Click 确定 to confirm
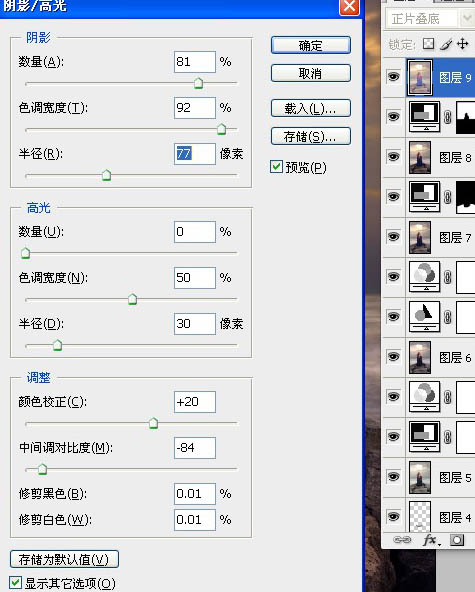475x592 pixels. (x=311, y=45)
